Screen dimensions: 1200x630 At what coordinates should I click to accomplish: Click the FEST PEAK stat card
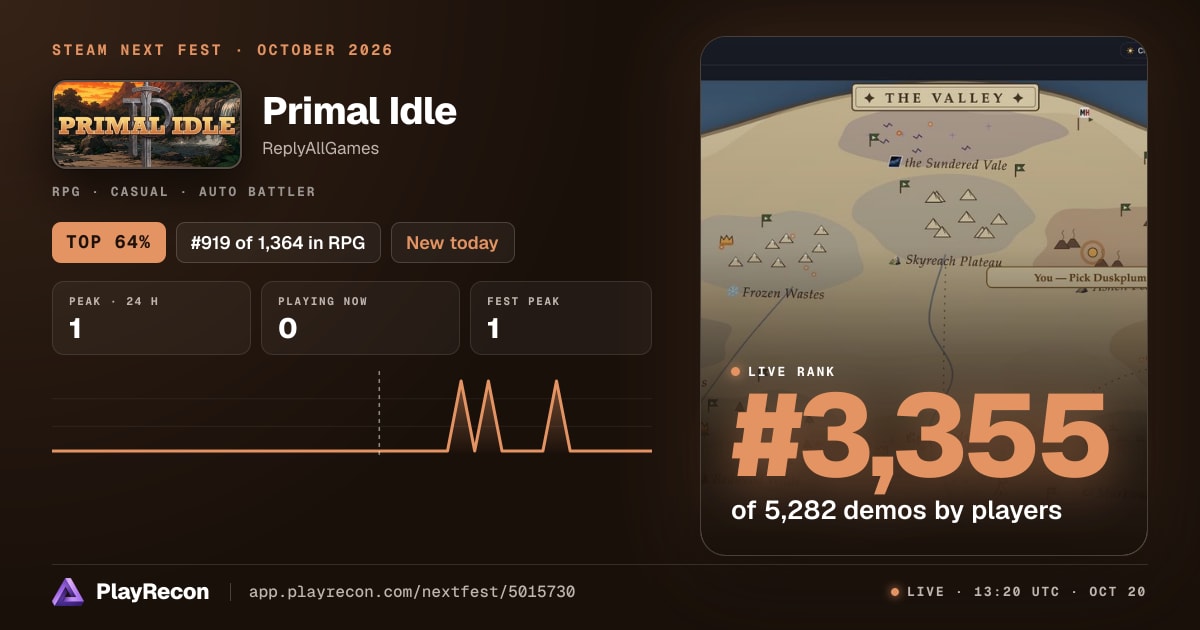tap(561, 318)
